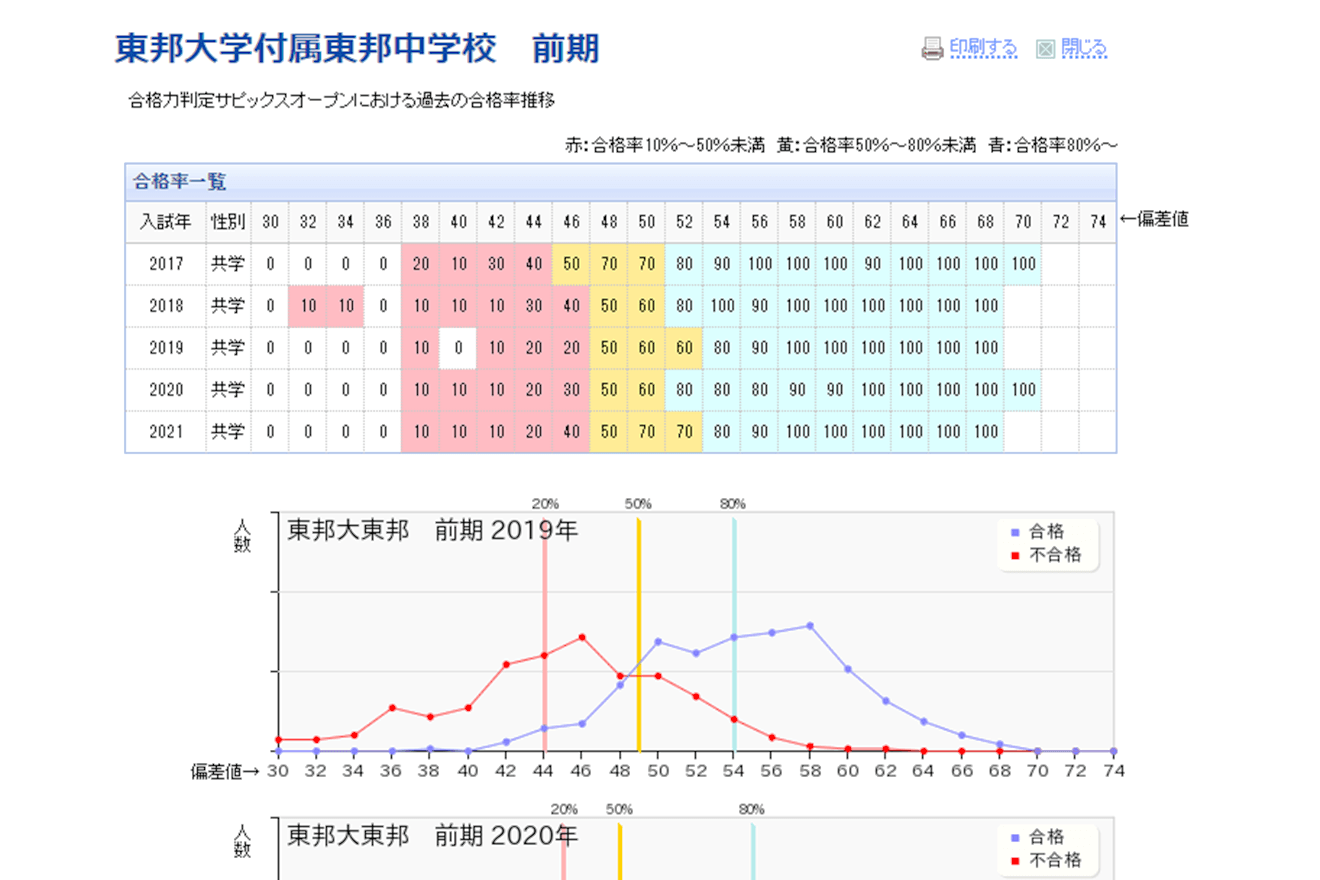The height and width of the screenshot is (880, 1320).
Task: Click the 2020 cell showing 100 under 70
Action: (1023, 390)
